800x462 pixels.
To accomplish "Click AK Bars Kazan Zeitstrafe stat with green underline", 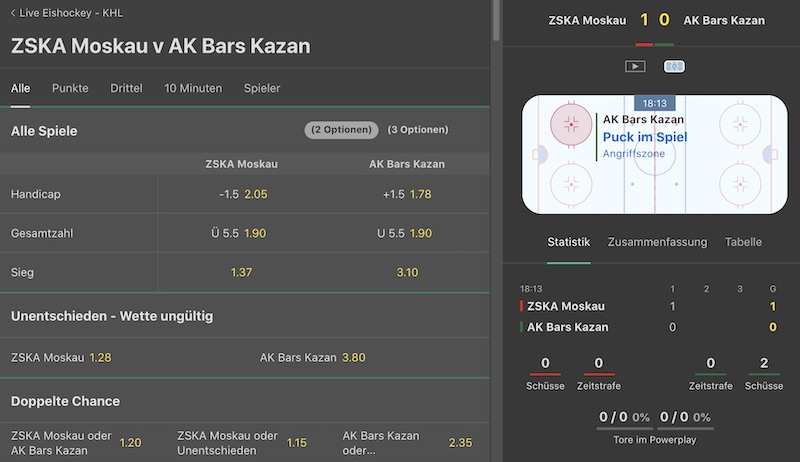I will click(710, 373).
